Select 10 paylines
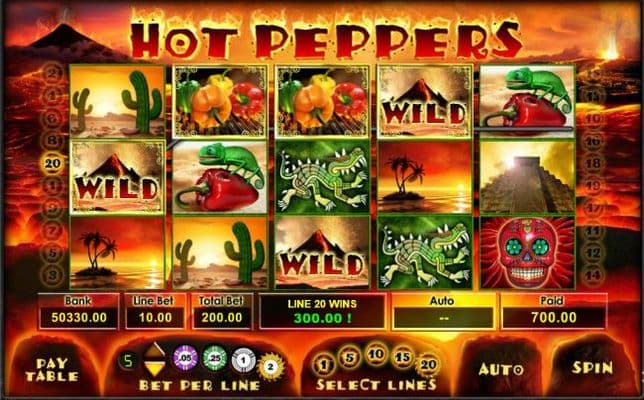Screen dimensions: 644x400 [376, 354]
